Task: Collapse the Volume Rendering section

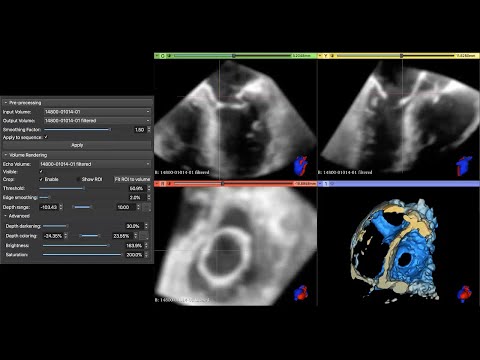Action: coord(6,155)
